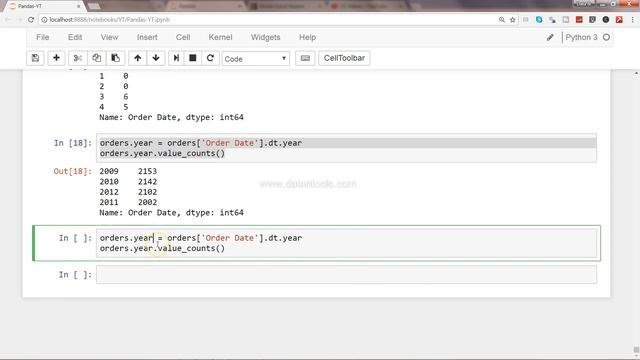
Task: View site information icon in address bar
Action: click(x=44, y=20)
